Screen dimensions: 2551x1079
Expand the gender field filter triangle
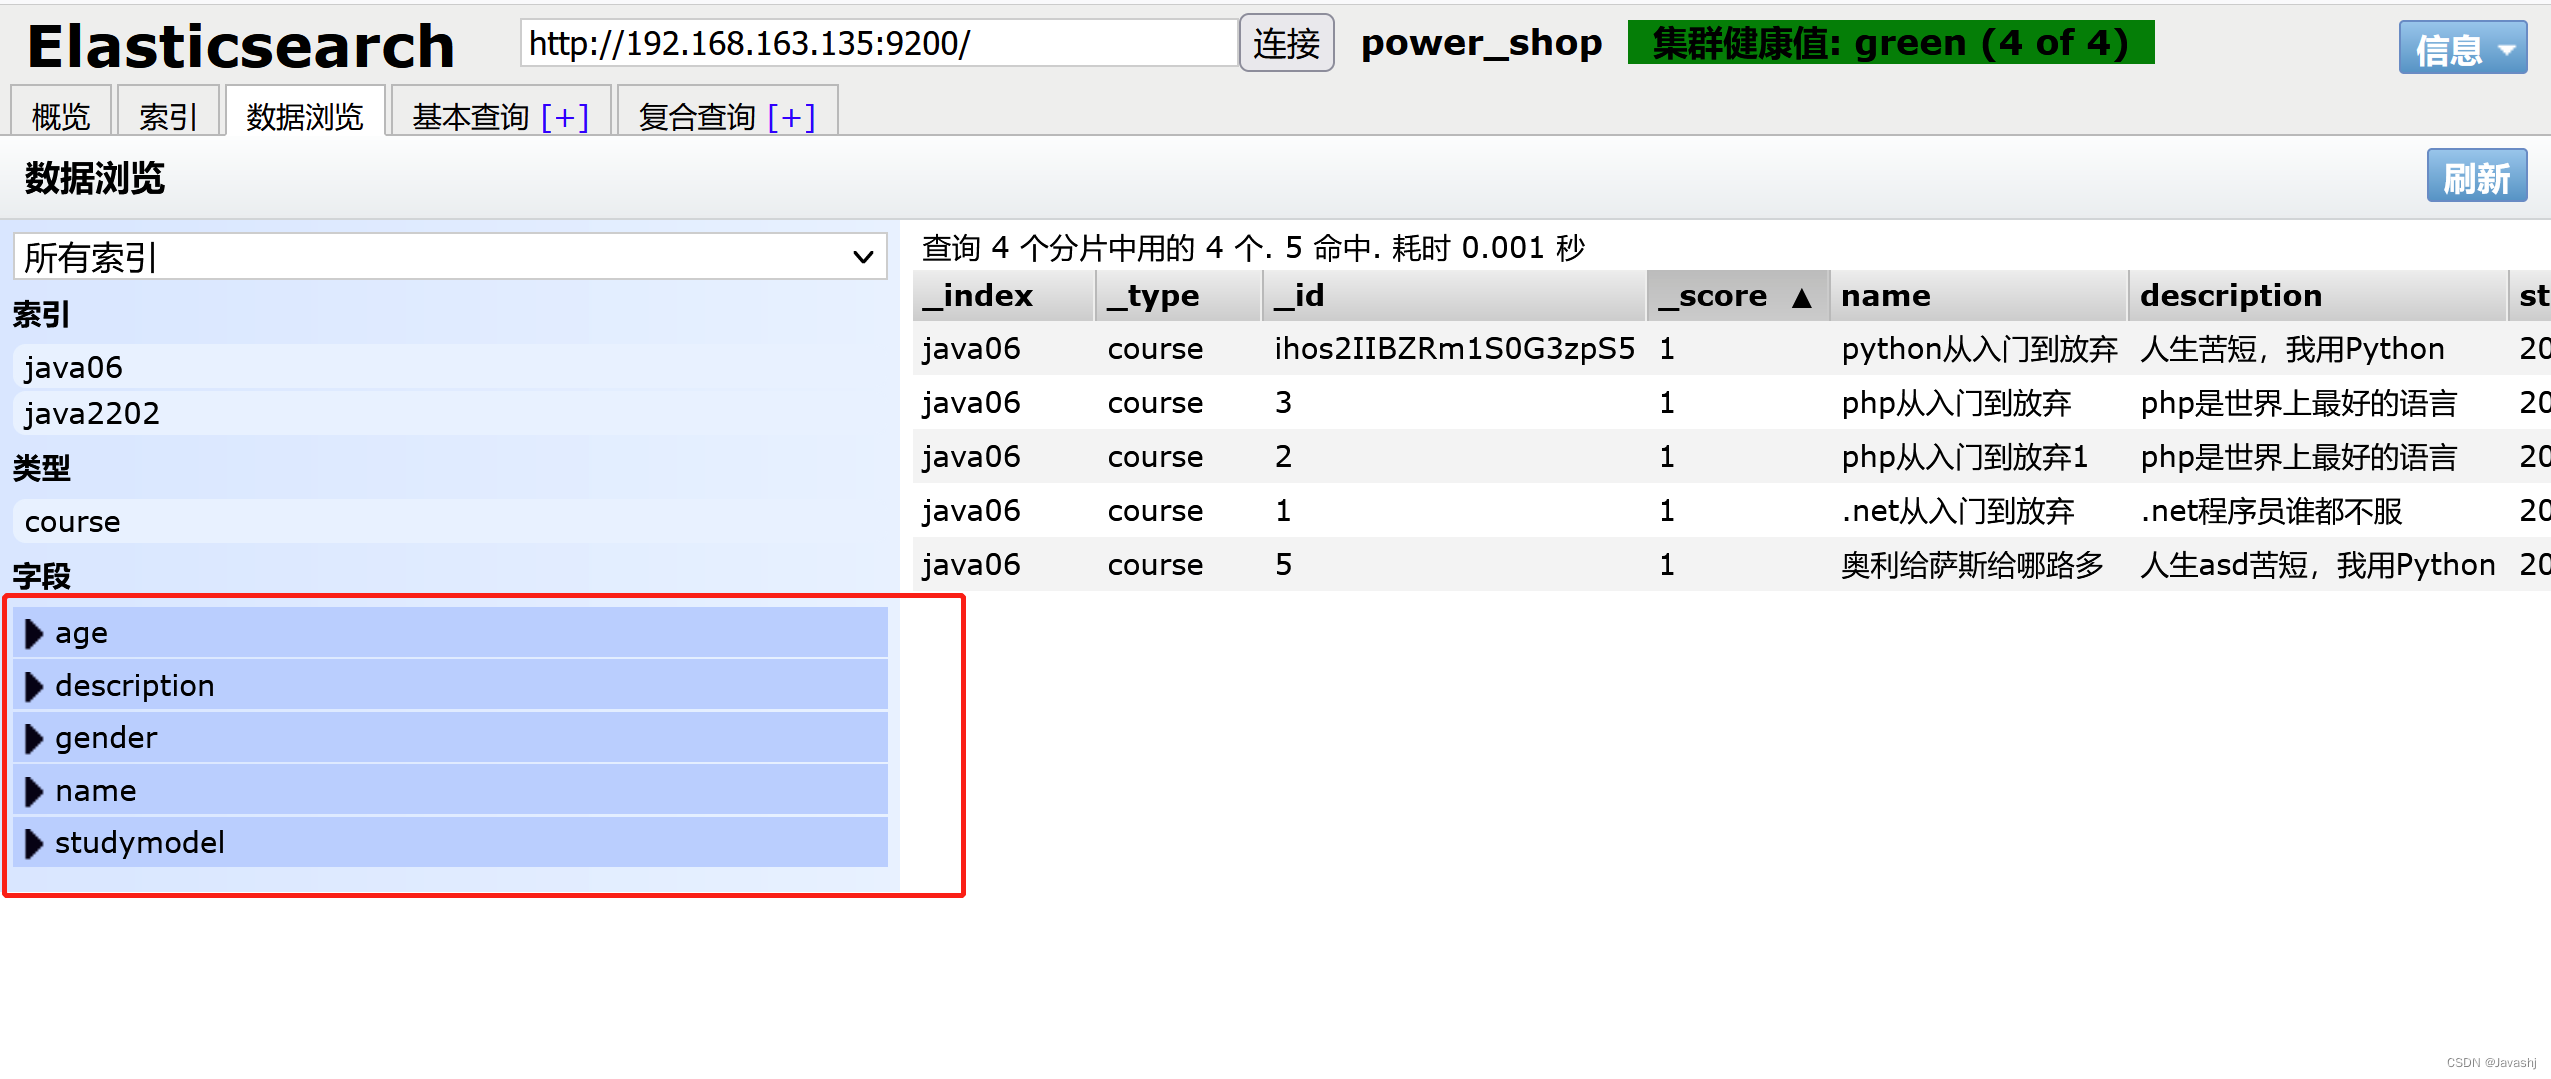[x=34, y=739]
